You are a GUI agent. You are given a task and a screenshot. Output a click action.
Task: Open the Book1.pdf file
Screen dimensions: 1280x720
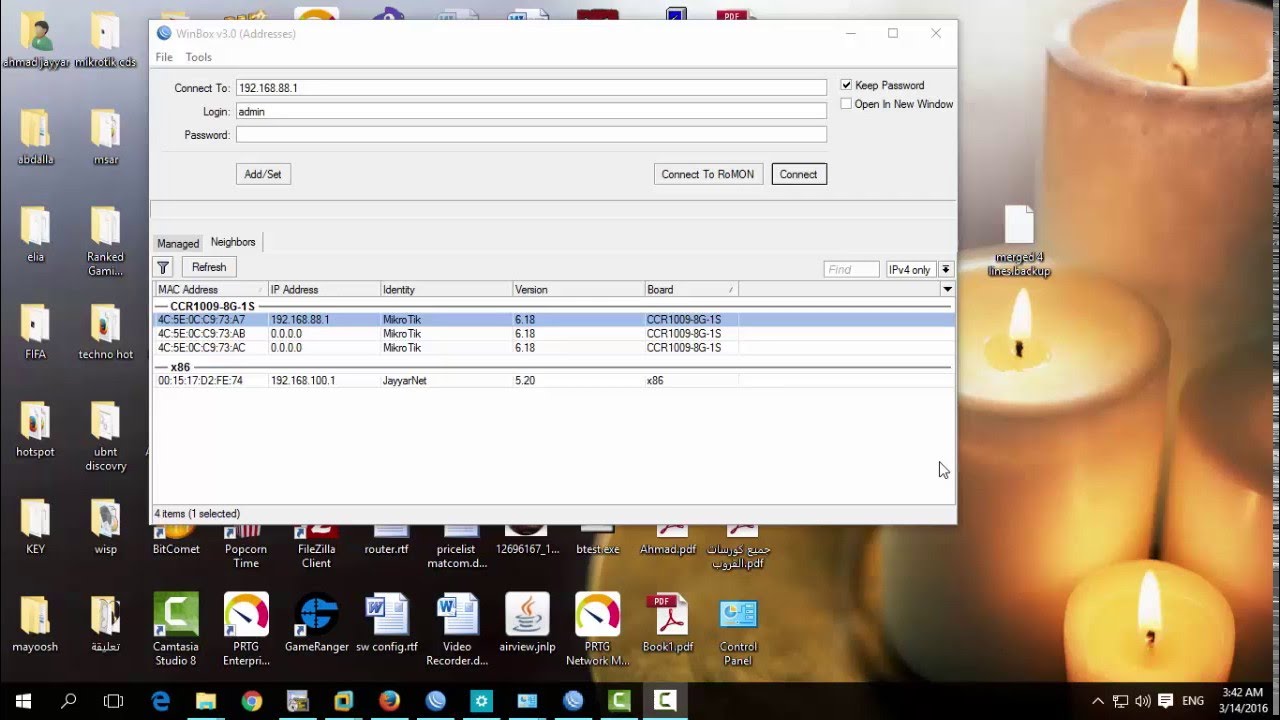pos(668,623)
